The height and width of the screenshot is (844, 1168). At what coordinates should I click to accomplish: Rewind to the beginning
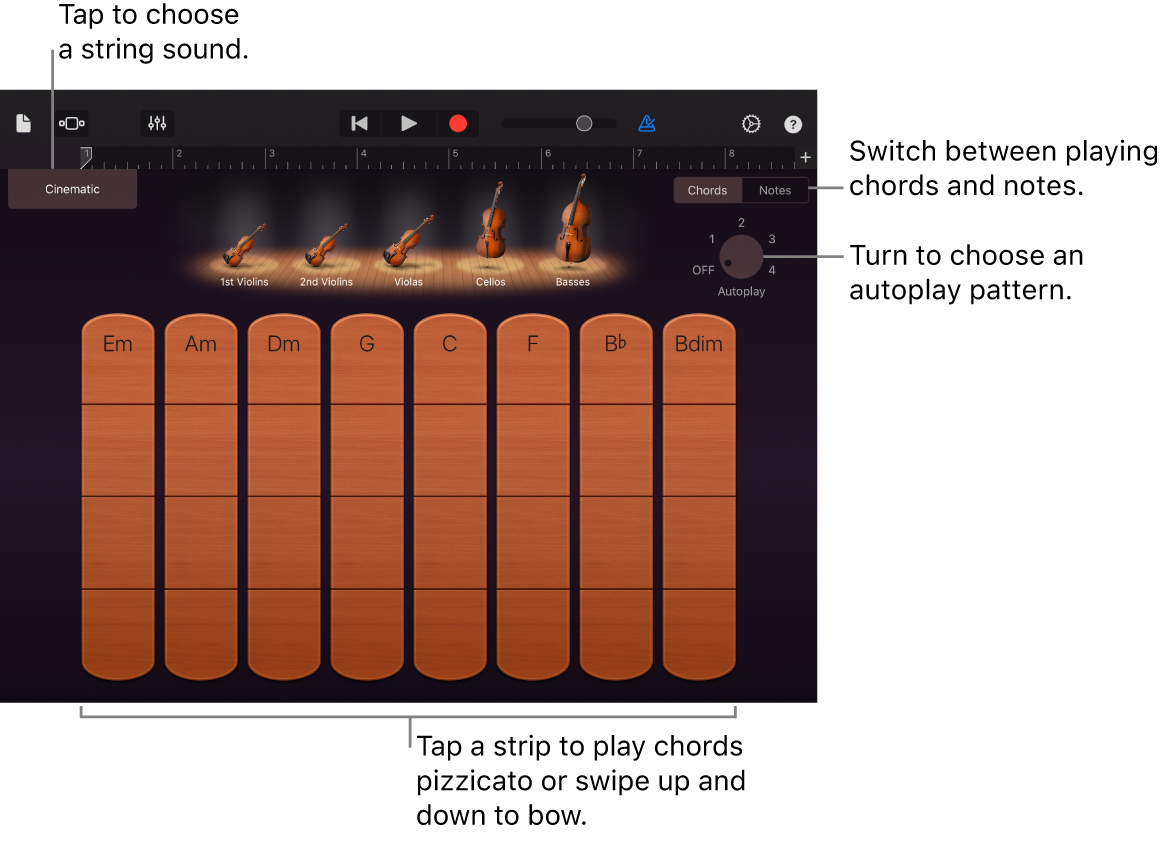tap(359, 123)
